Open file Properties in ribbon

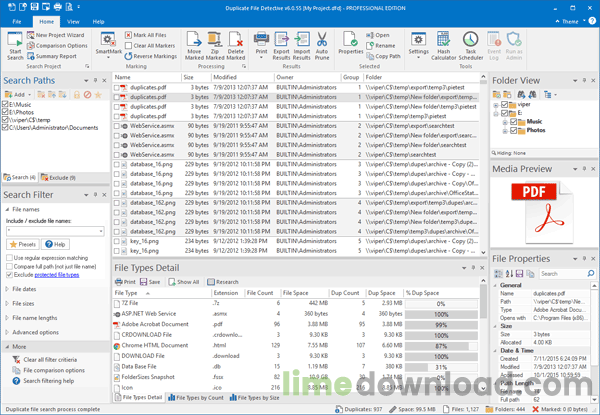(351, 43)
